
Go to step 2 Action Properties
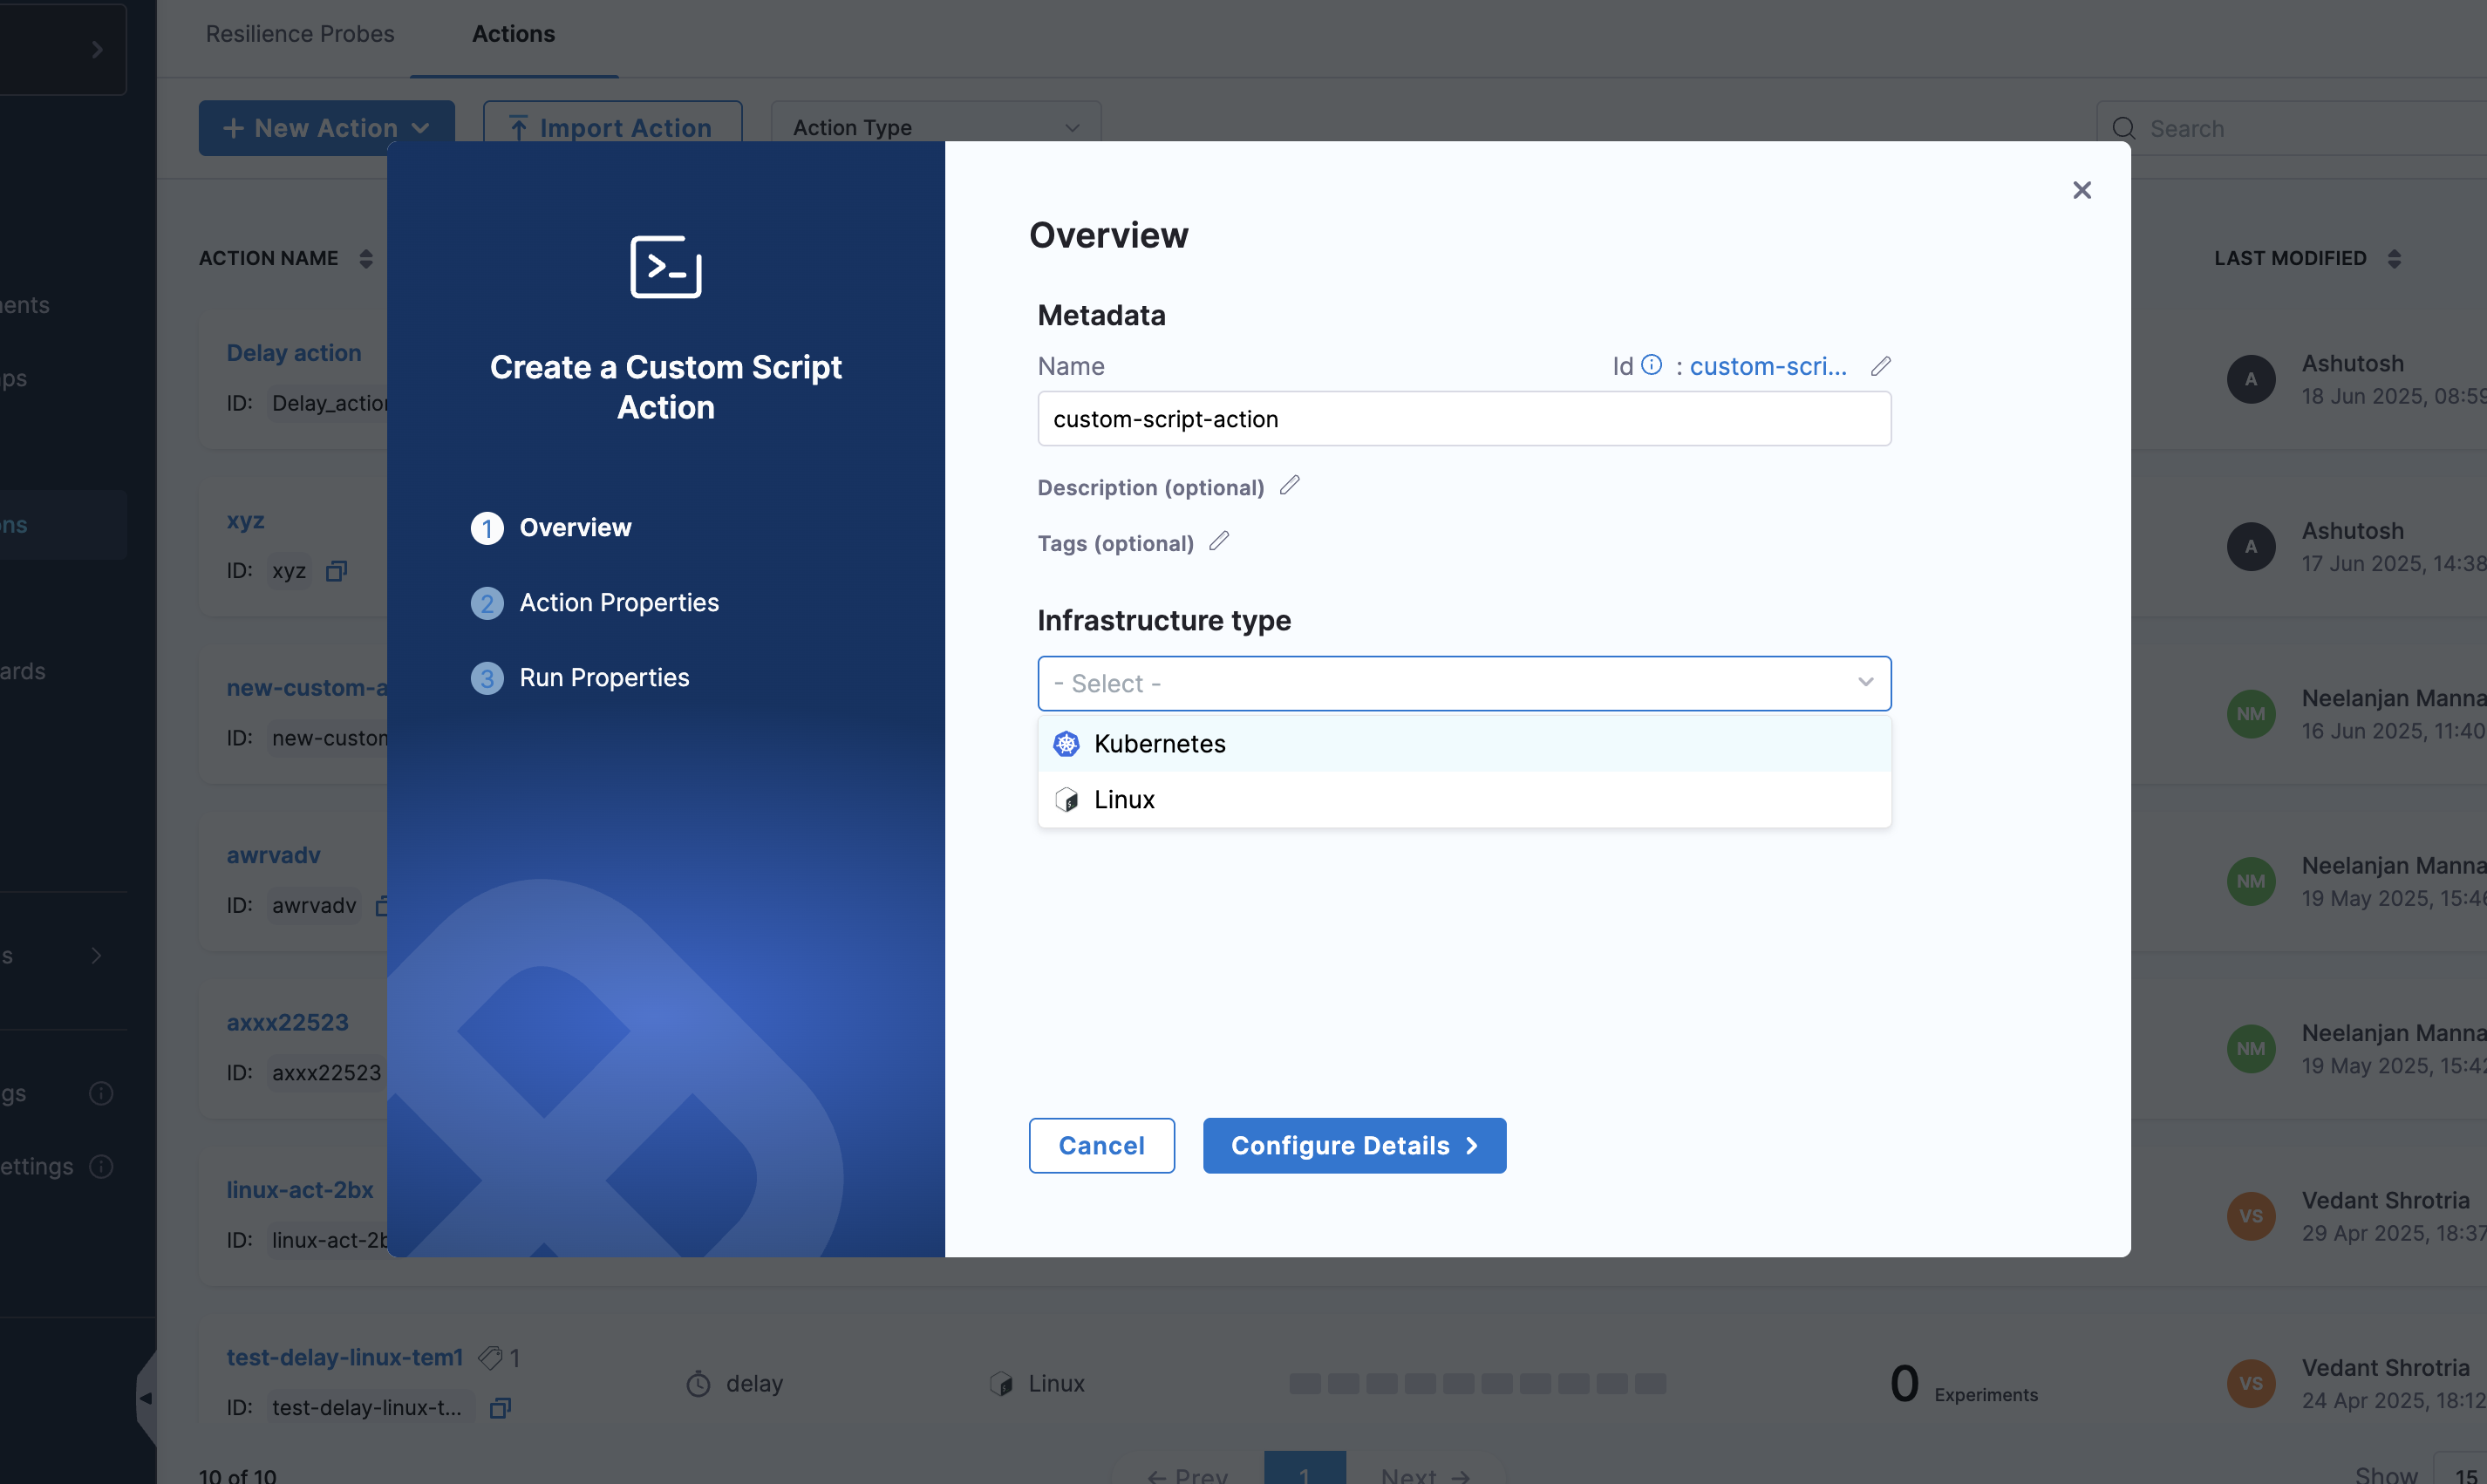[x=618, y=602]
